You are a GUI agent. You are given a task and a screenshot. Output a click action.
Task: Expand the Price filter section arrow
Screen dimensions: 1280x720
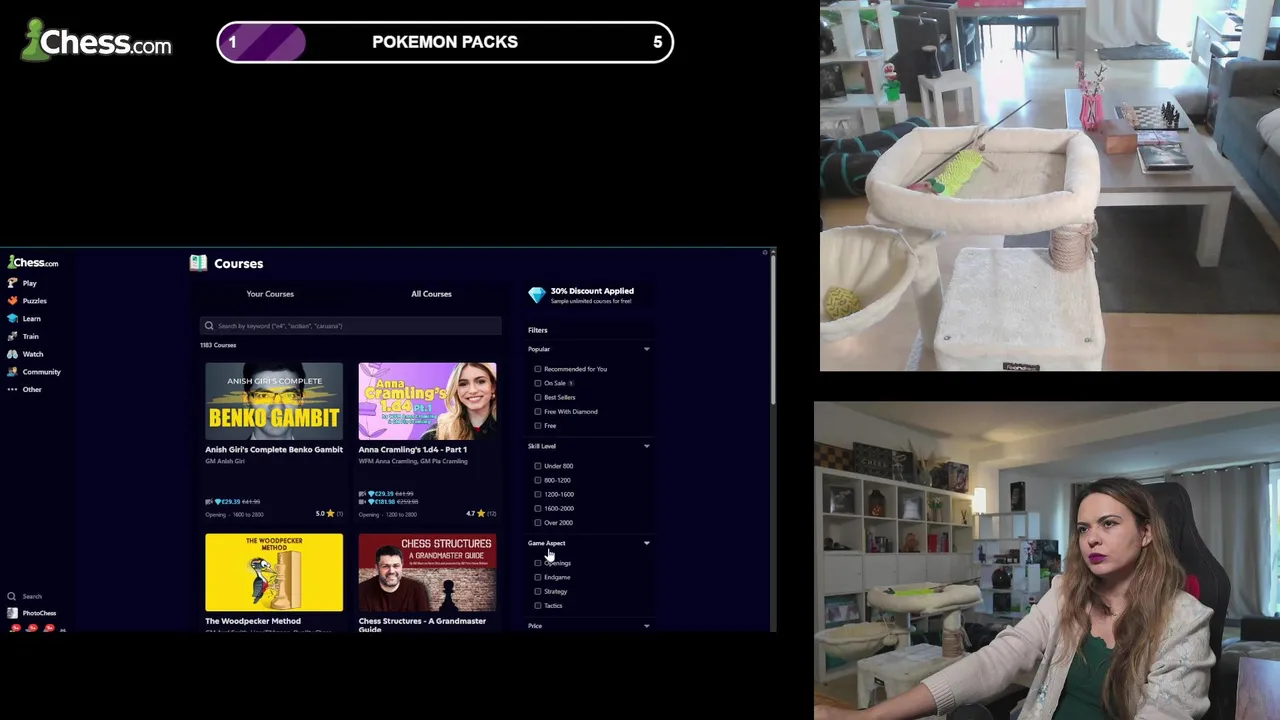click(x=646, y=626)
